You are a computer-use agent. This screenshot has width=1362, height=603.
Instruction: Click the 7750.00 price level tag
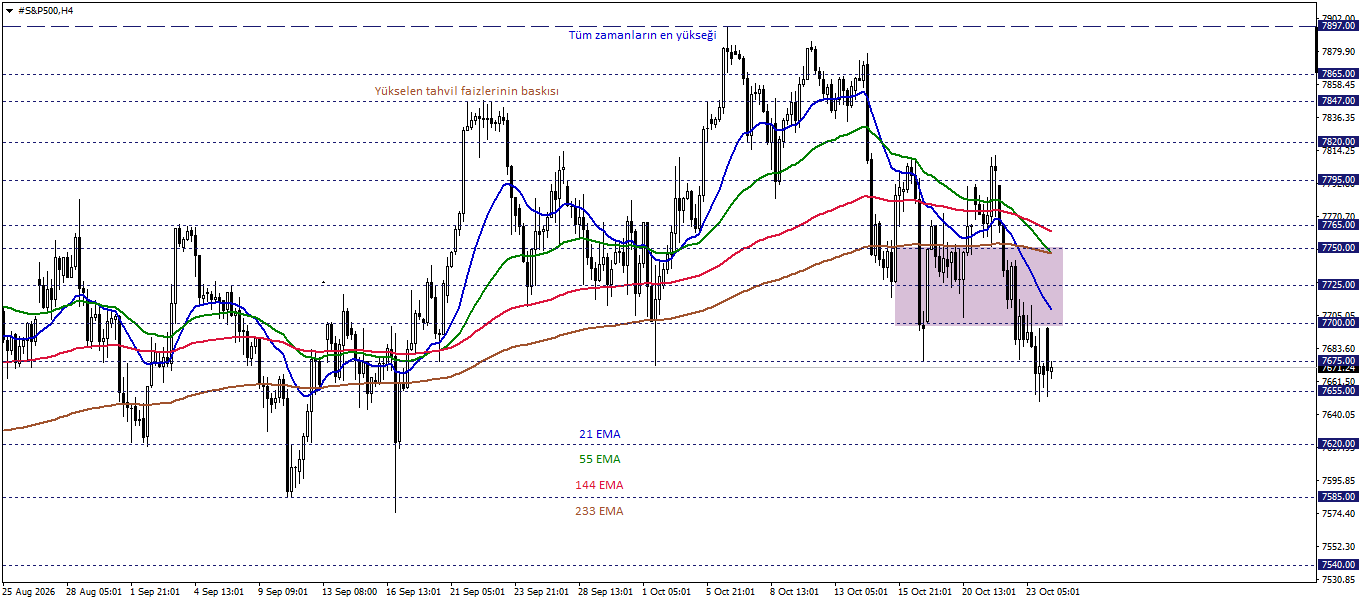point(1338,248)
